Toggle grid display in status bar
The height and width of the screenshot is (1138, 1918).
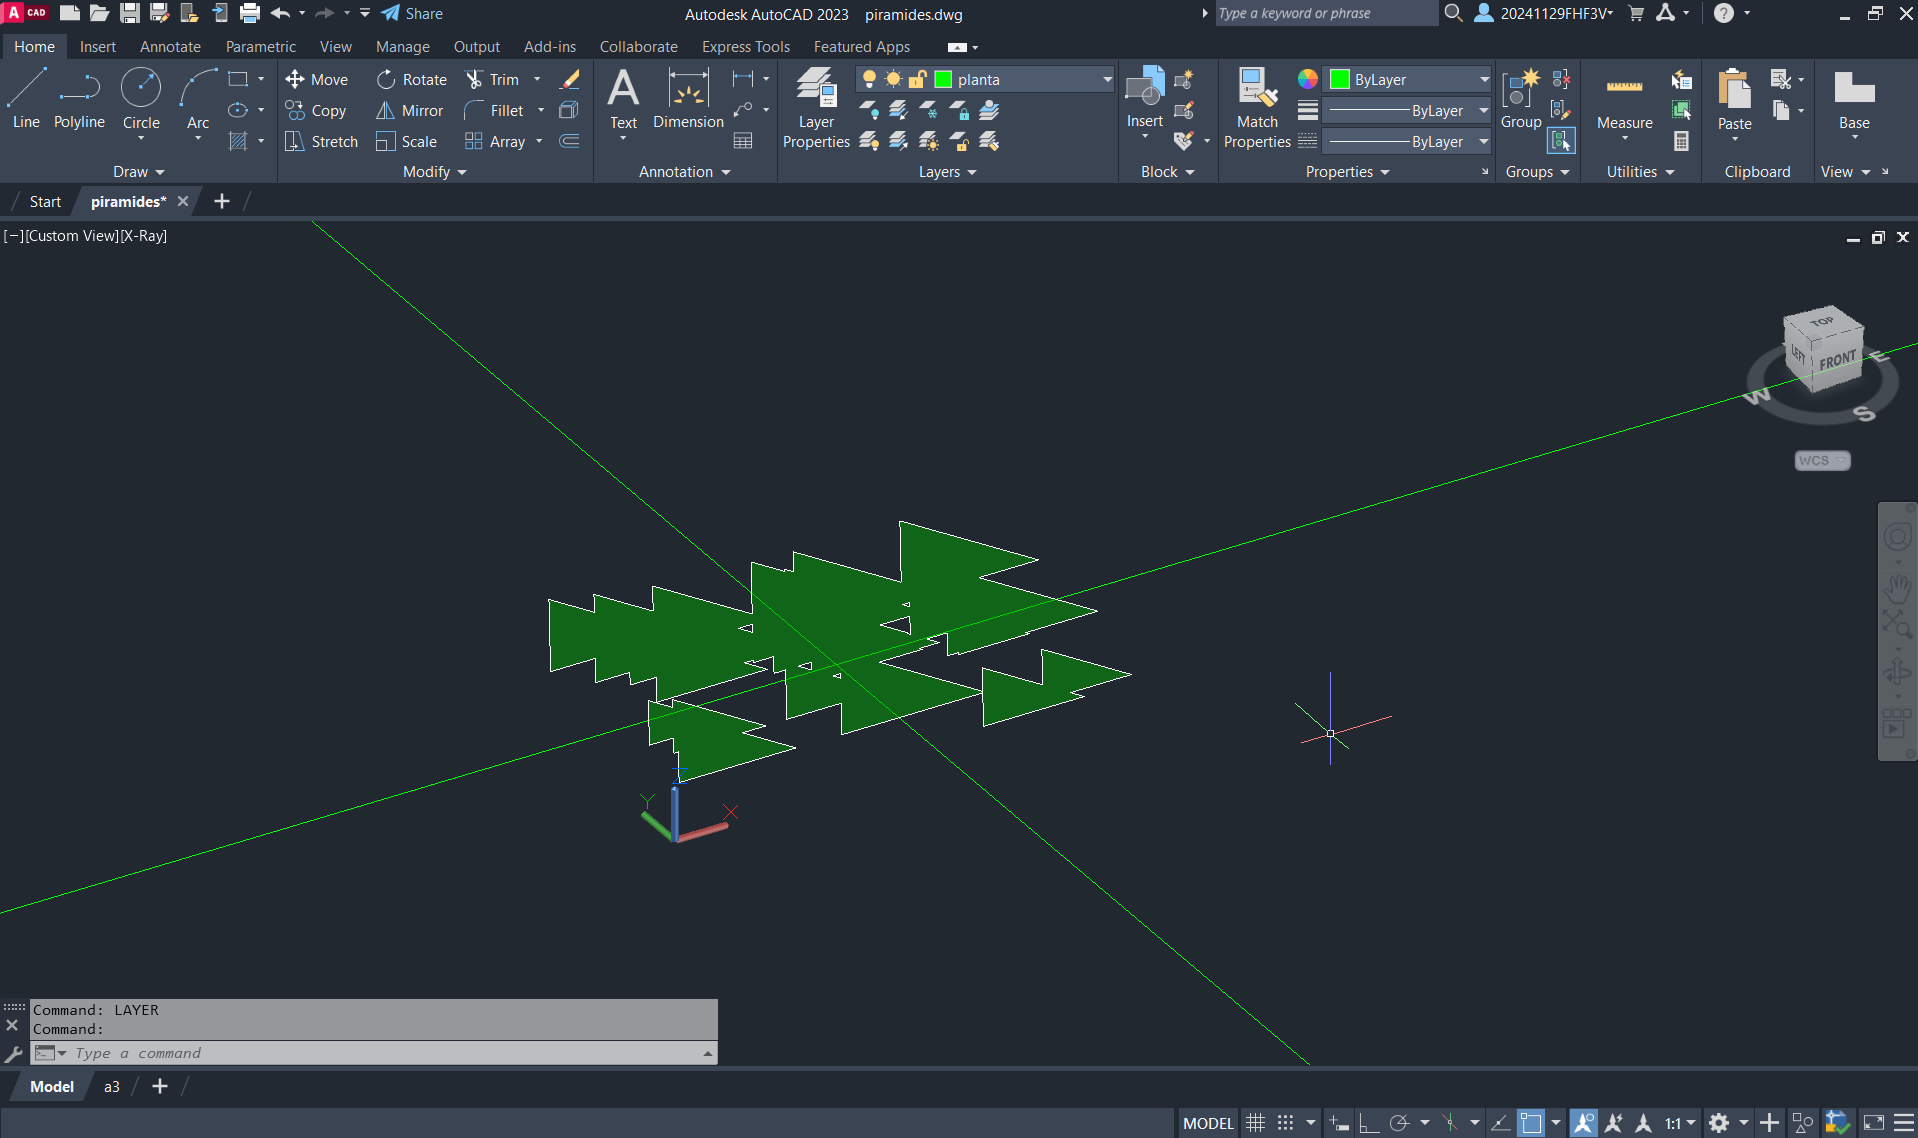[x=1256, y=1123]
